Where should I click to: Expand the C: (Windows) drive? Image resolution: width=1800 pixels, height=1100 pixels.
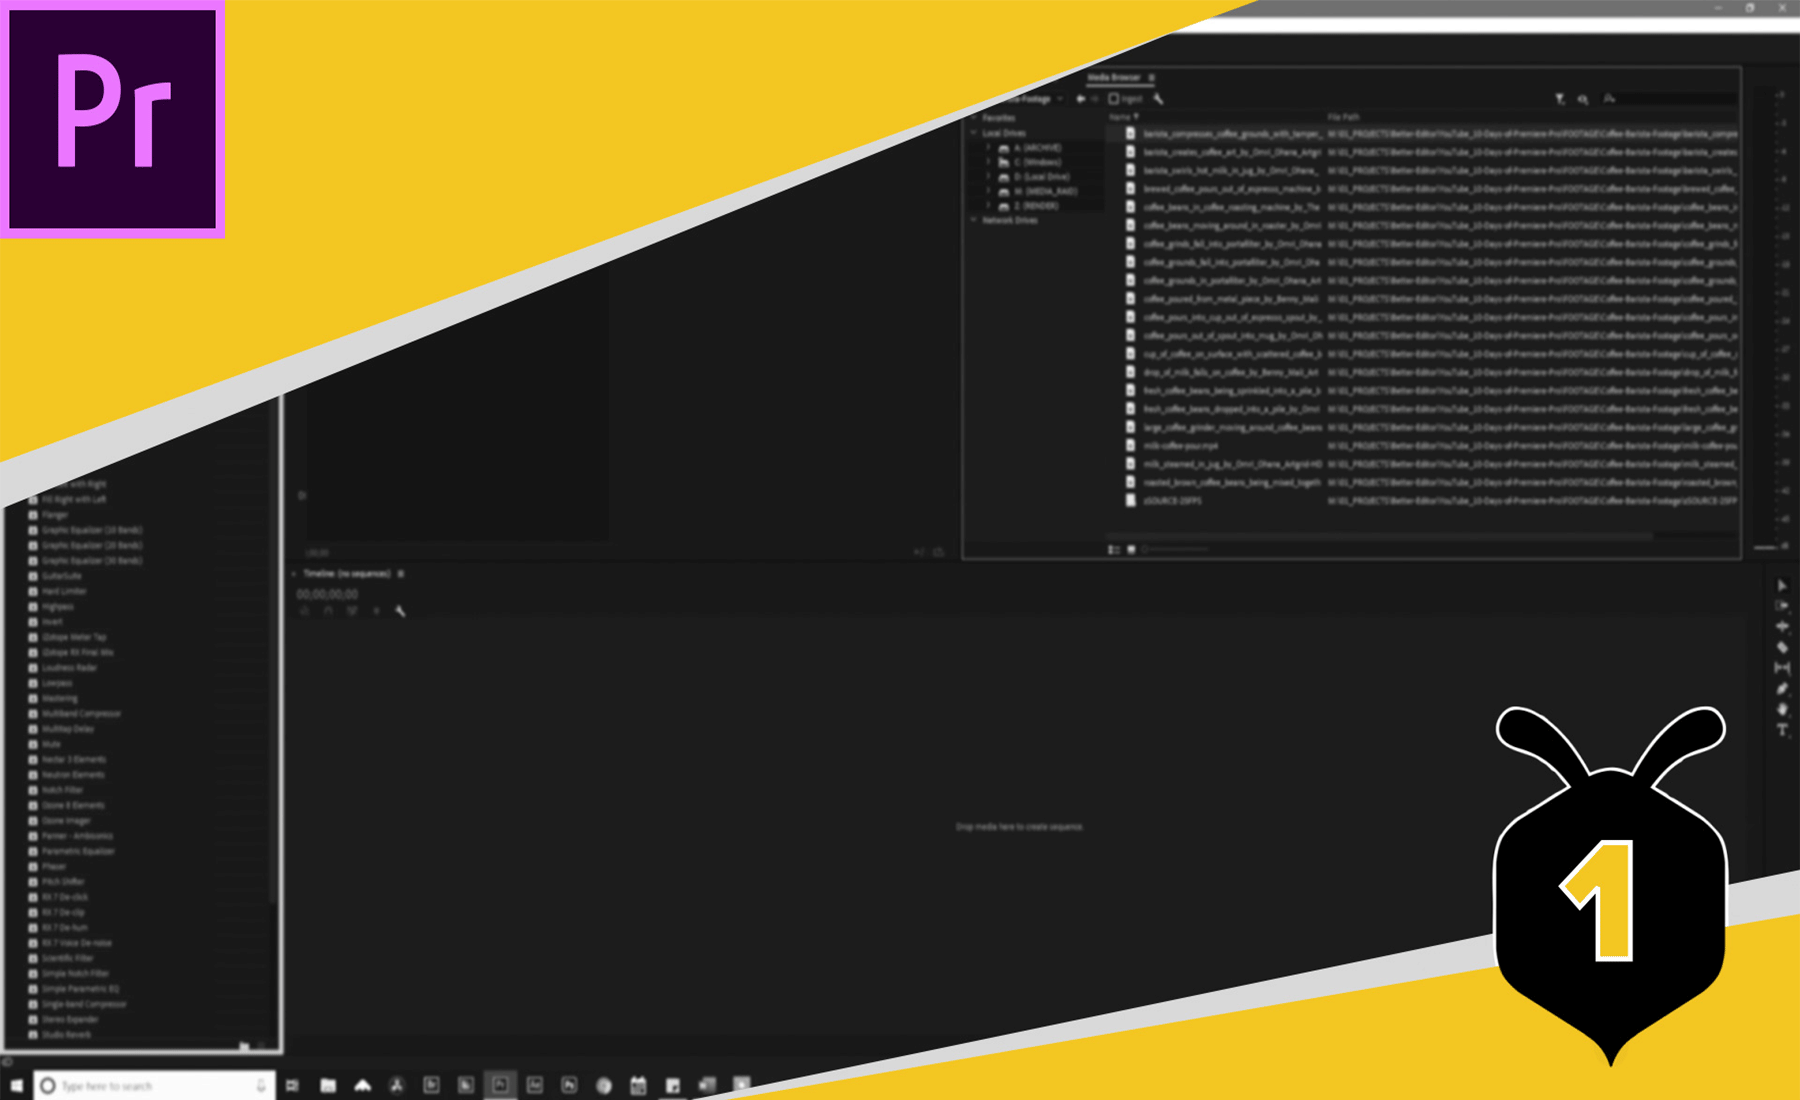tap(989, 162)
